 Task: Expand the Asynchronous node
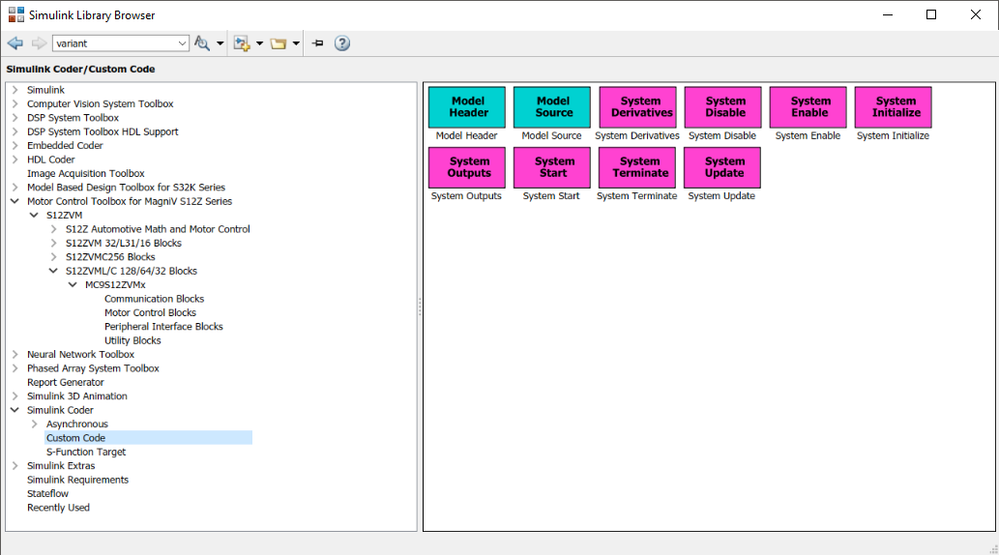tap(34, 424)
